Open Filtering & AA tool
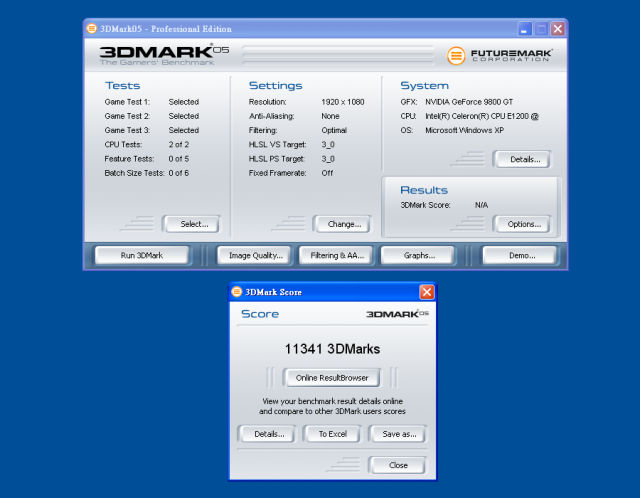640x498 pixels. pyautogui.click(x=337, y=256)
